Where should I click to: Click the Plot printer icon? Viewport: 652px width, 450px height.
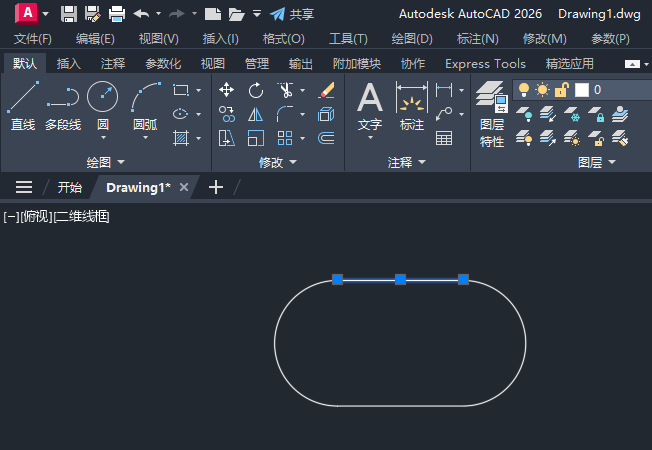coord(117,14)
